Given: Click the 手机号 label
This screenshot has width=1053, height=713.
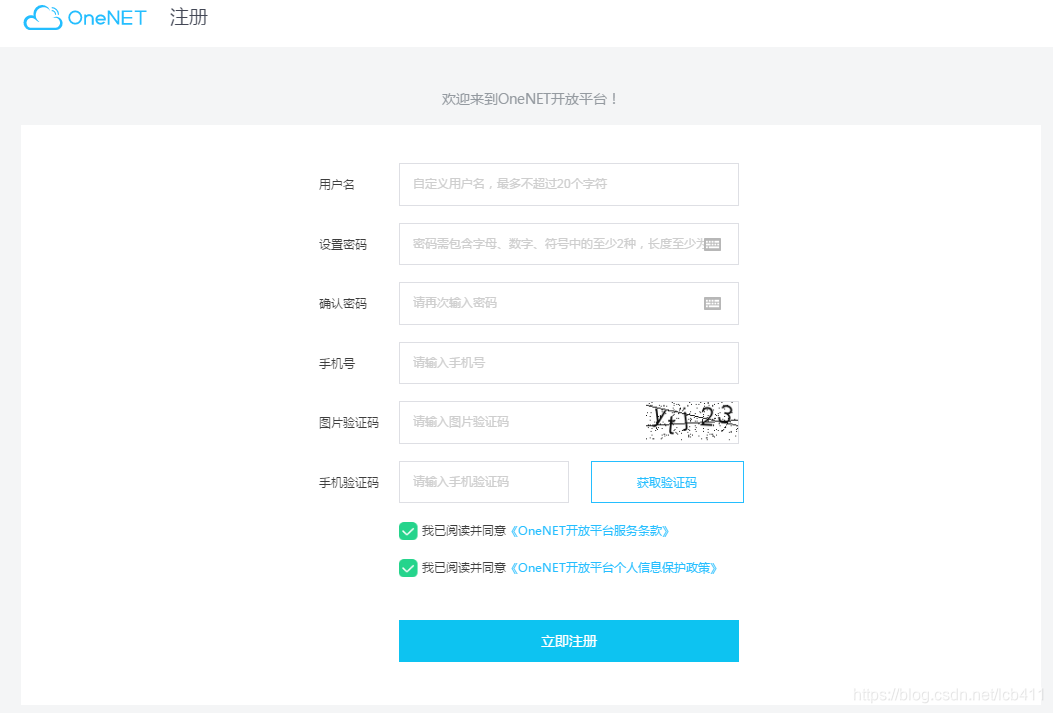Looking at the screenshot, I should pos(336,364).
